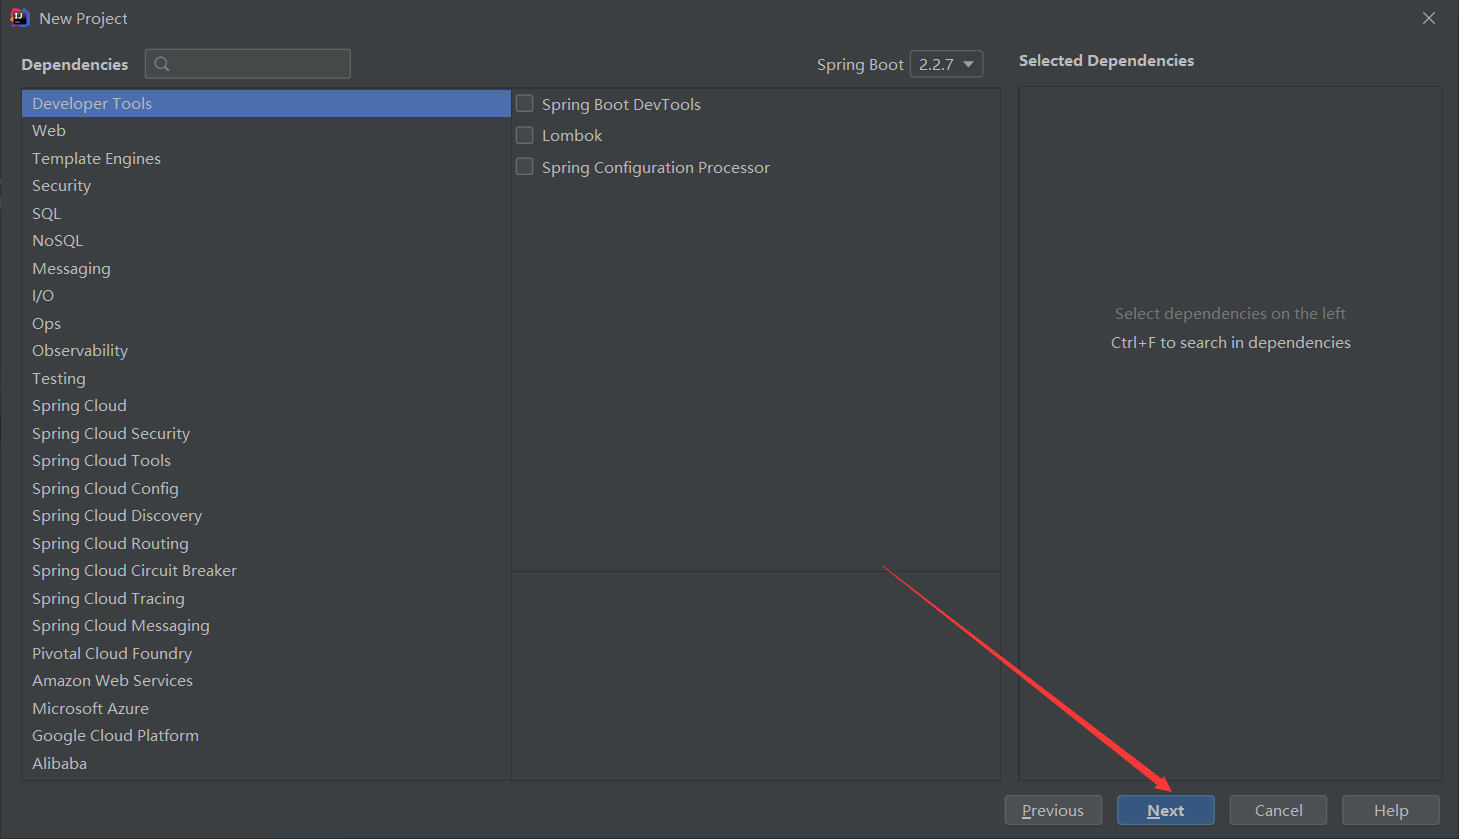This screenshot has height=839, width=1459.
Task: Open Spring Cloud Security category
Action: [x=266, y=433]
